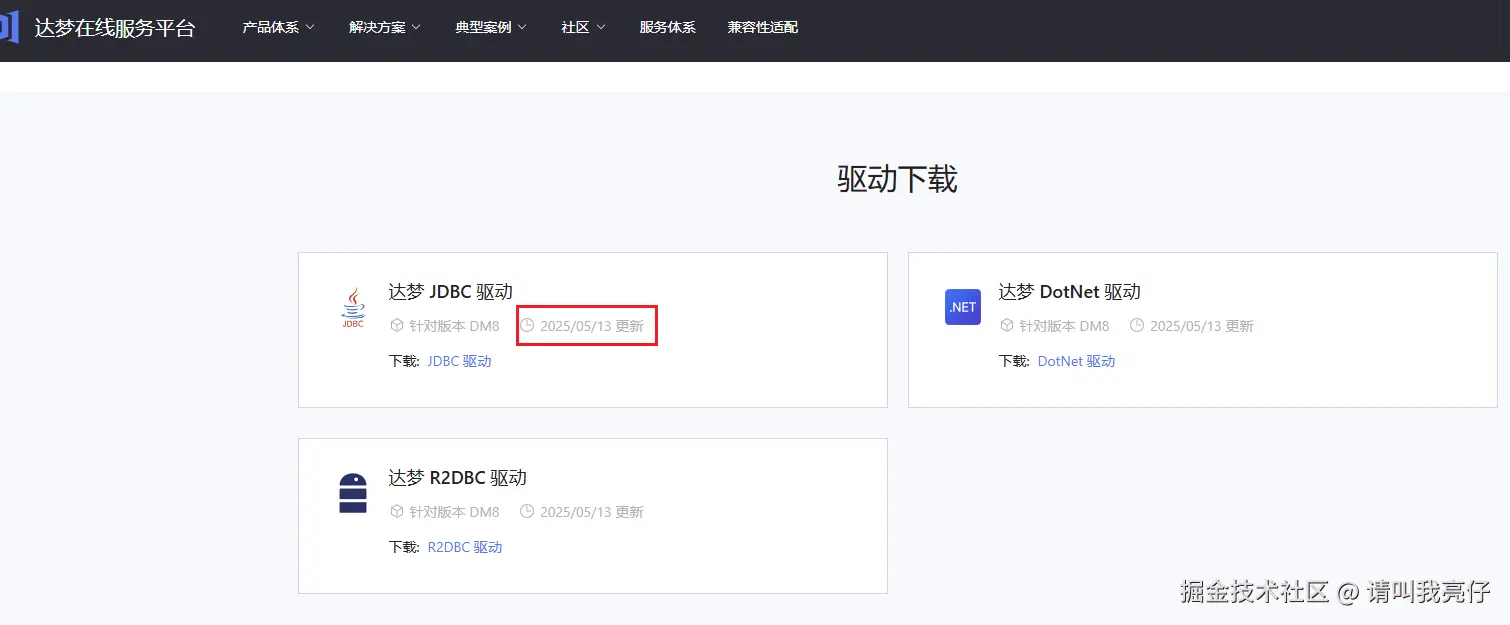Click the clock icon in R2DBC card

[x=527, y=512]
